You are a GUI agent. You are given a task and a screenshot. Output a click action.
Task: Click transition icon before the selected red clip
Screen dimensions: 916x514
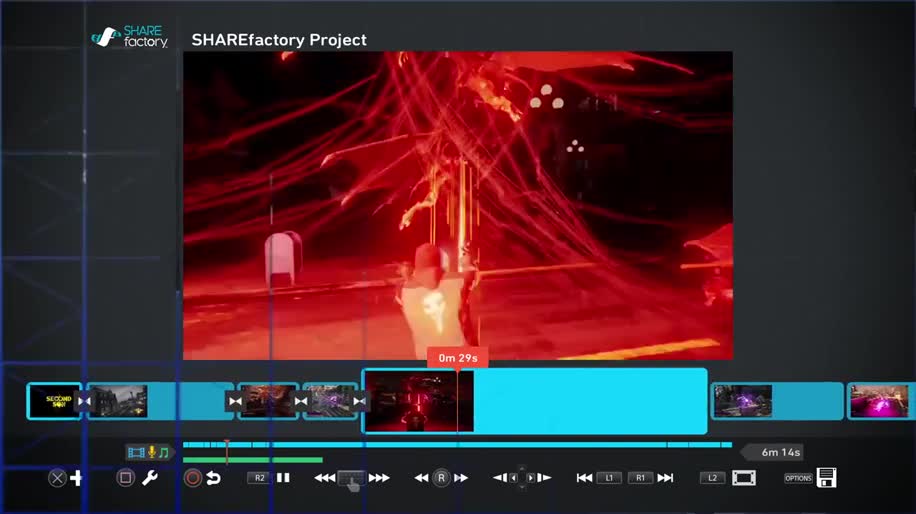(359, 401)
